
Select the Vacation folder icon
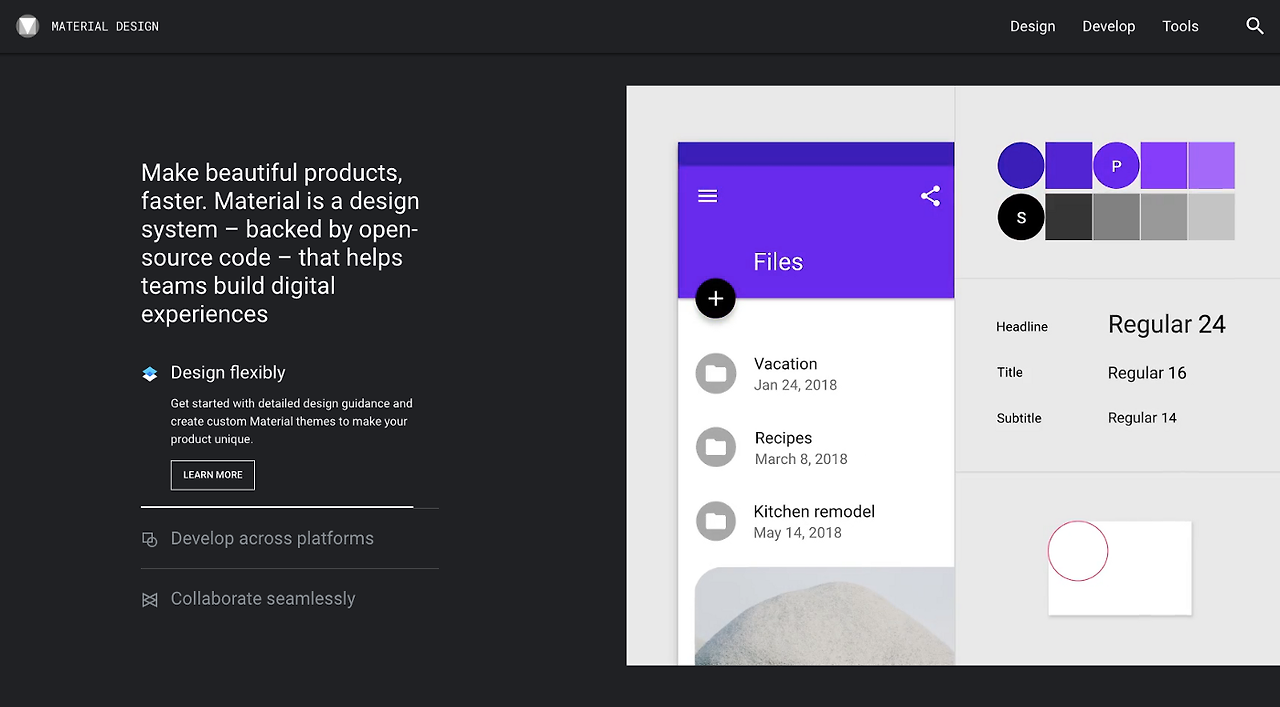716,374
